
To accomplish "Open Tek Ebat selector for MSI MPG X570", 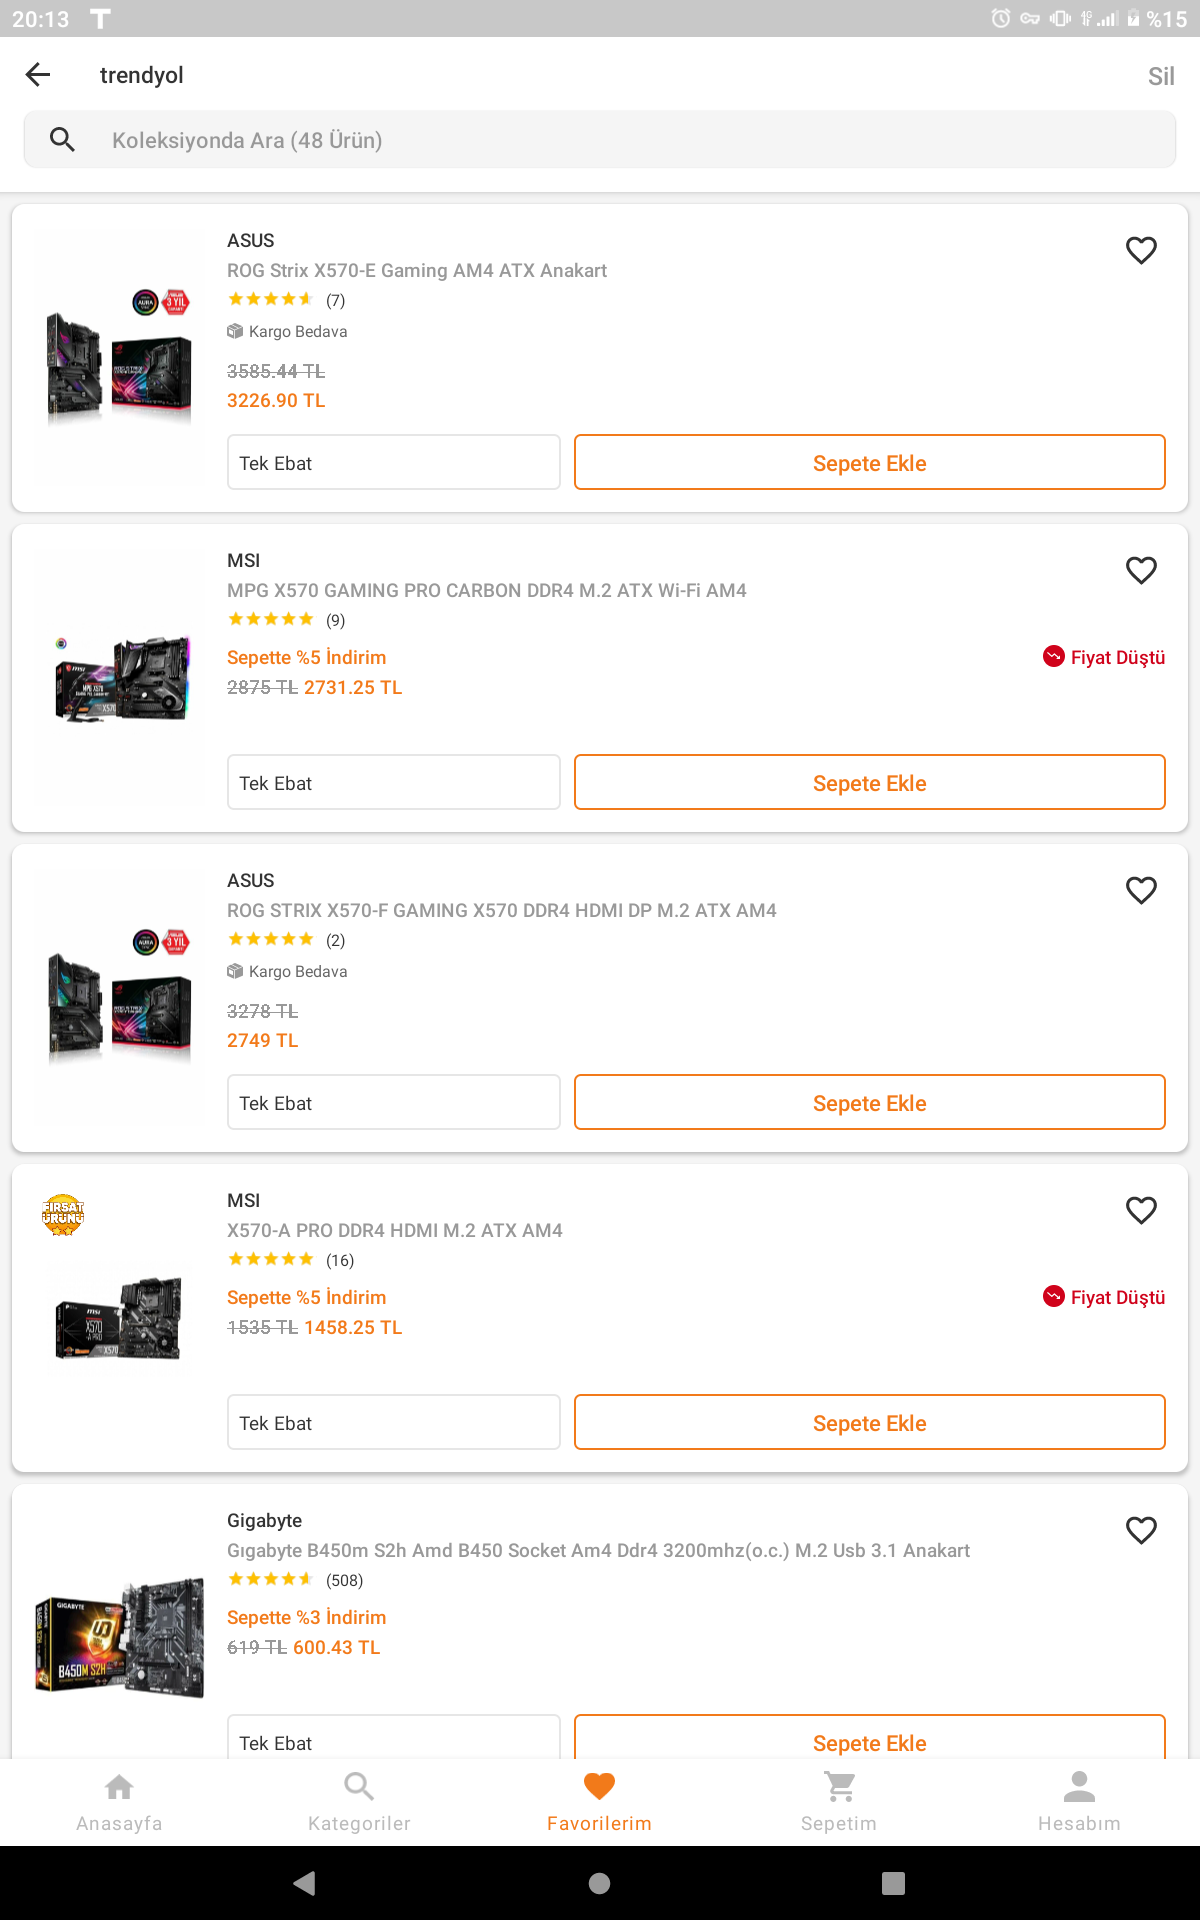I will click(x=393, y=783).
